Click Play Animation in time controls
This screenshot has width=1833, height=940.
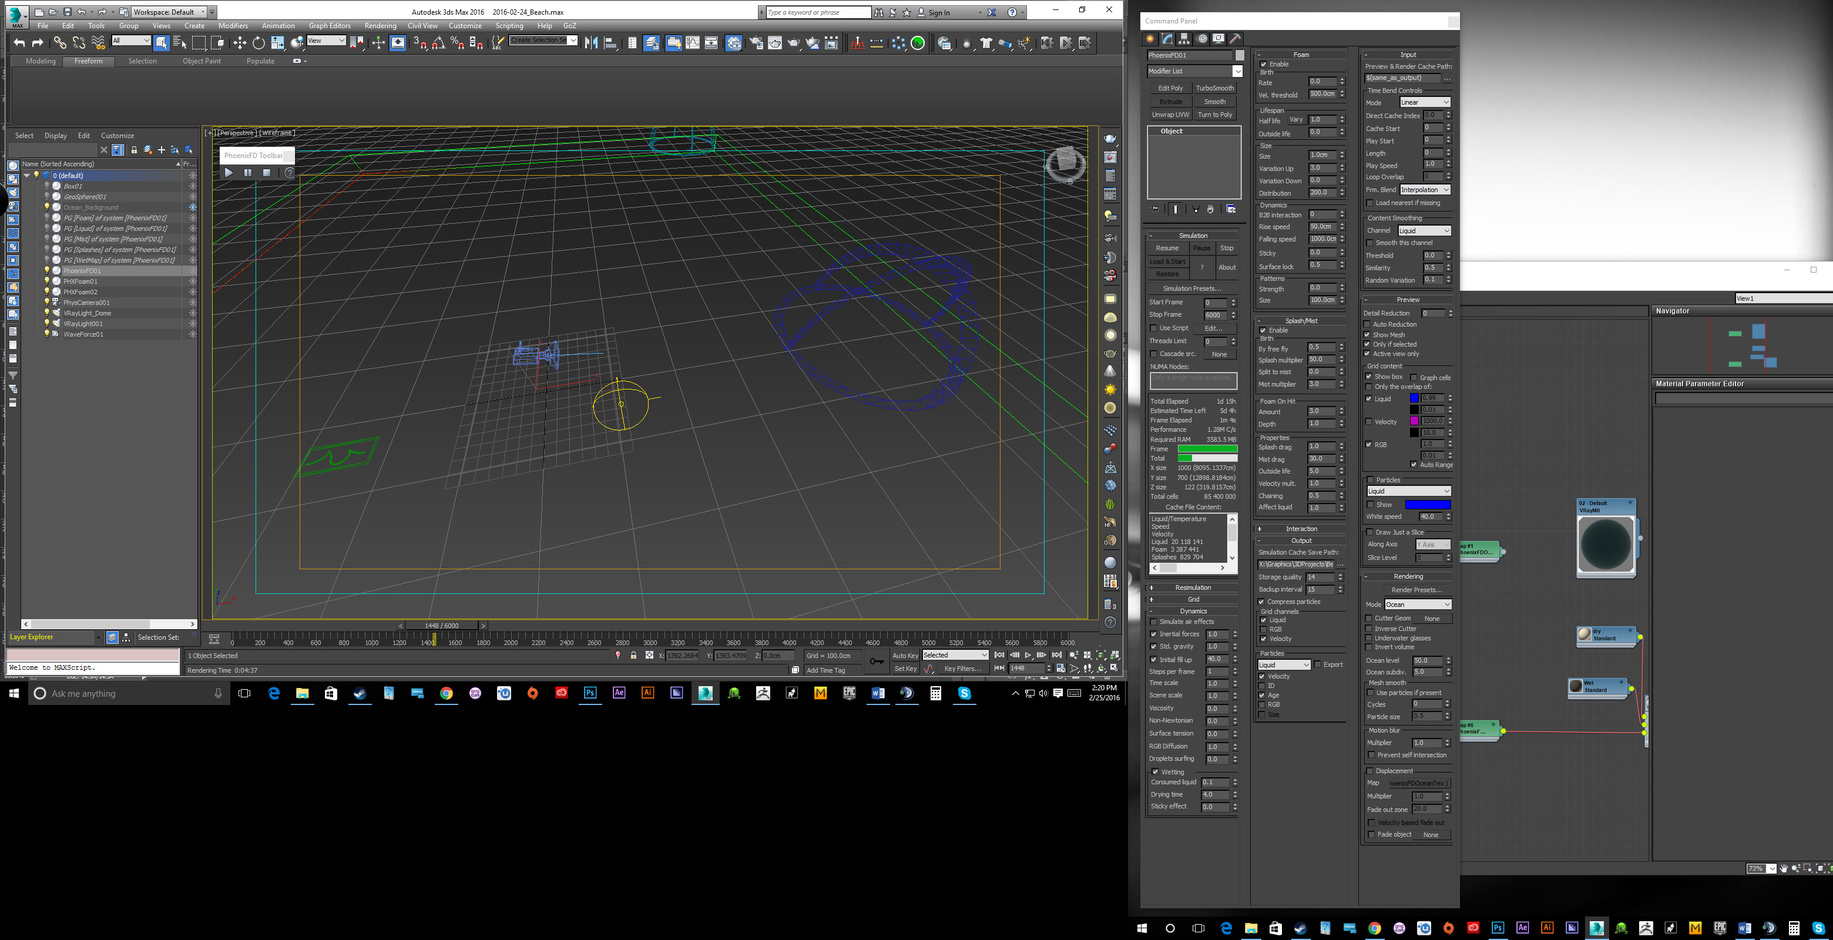(x=1028, y=655)
